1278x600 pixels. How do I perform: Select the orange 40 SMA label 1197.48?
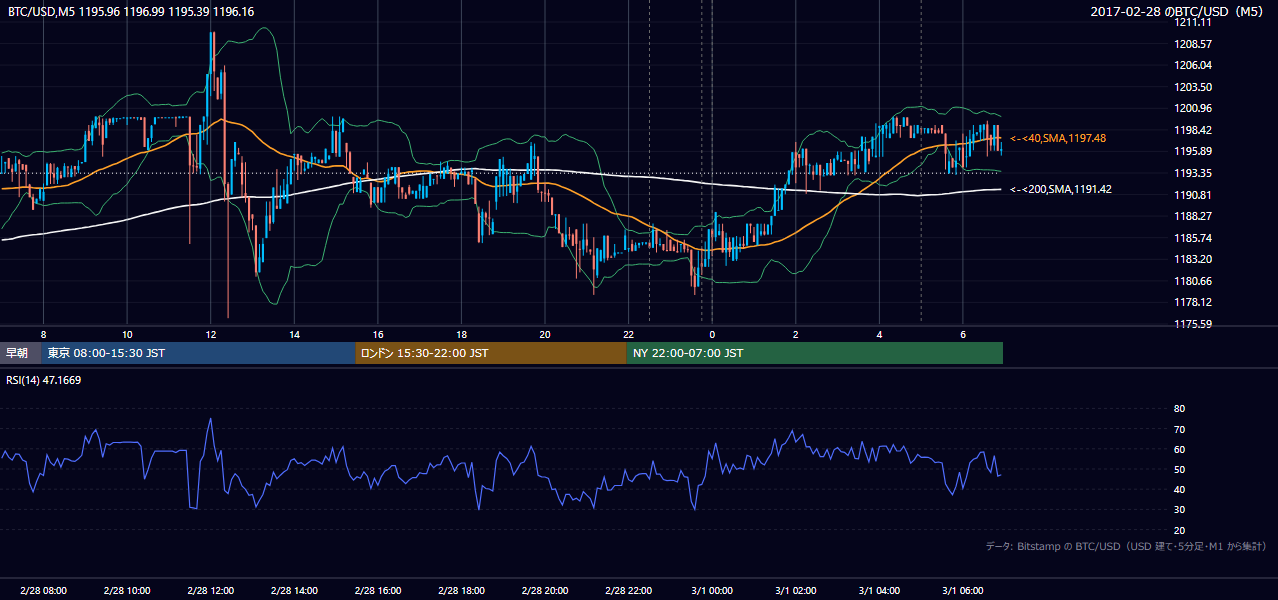[x=1059, y=138]
